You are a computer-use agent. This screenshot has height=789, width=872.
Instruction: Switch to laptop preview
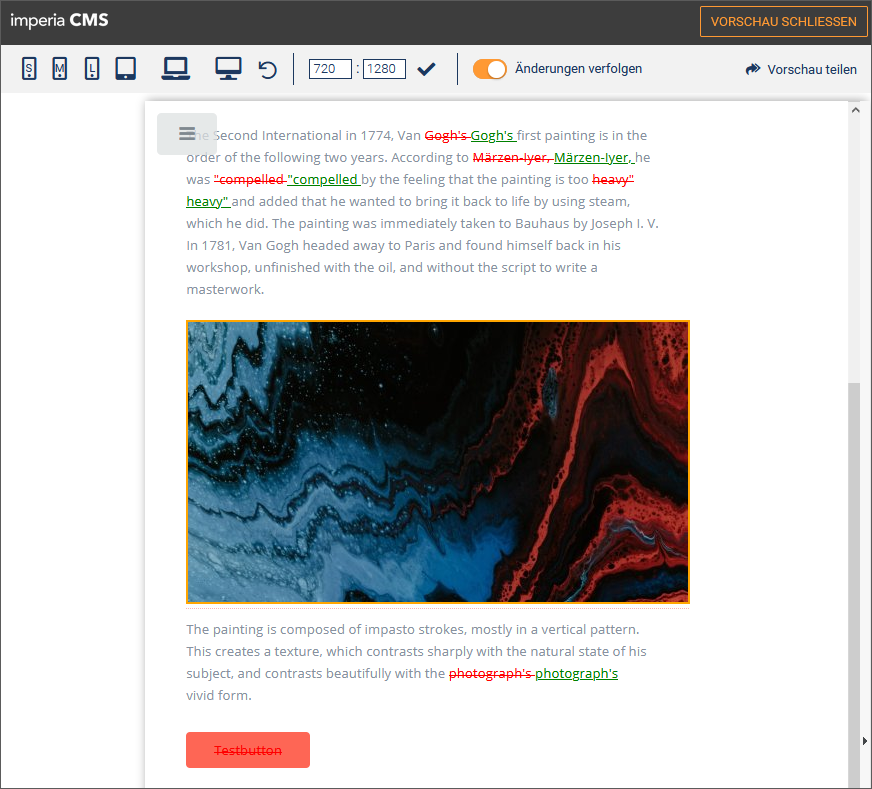(176, 69)
